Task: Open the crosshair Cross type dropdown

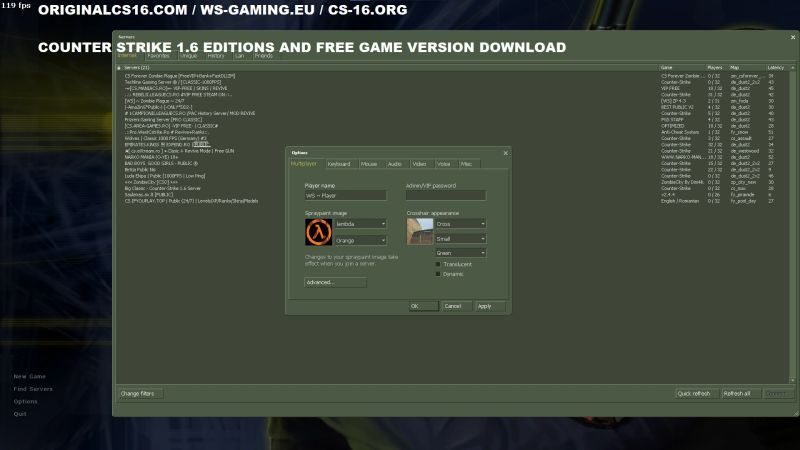Action: click(460, 224)
